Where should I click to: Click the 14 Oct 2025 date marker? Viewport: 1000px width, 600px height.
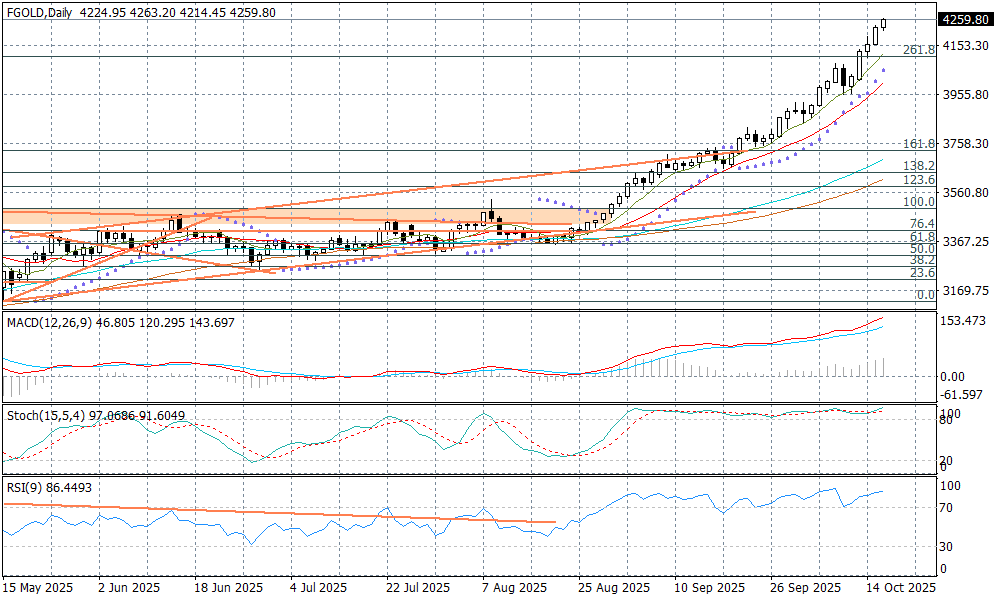click(x=898, y=588)
